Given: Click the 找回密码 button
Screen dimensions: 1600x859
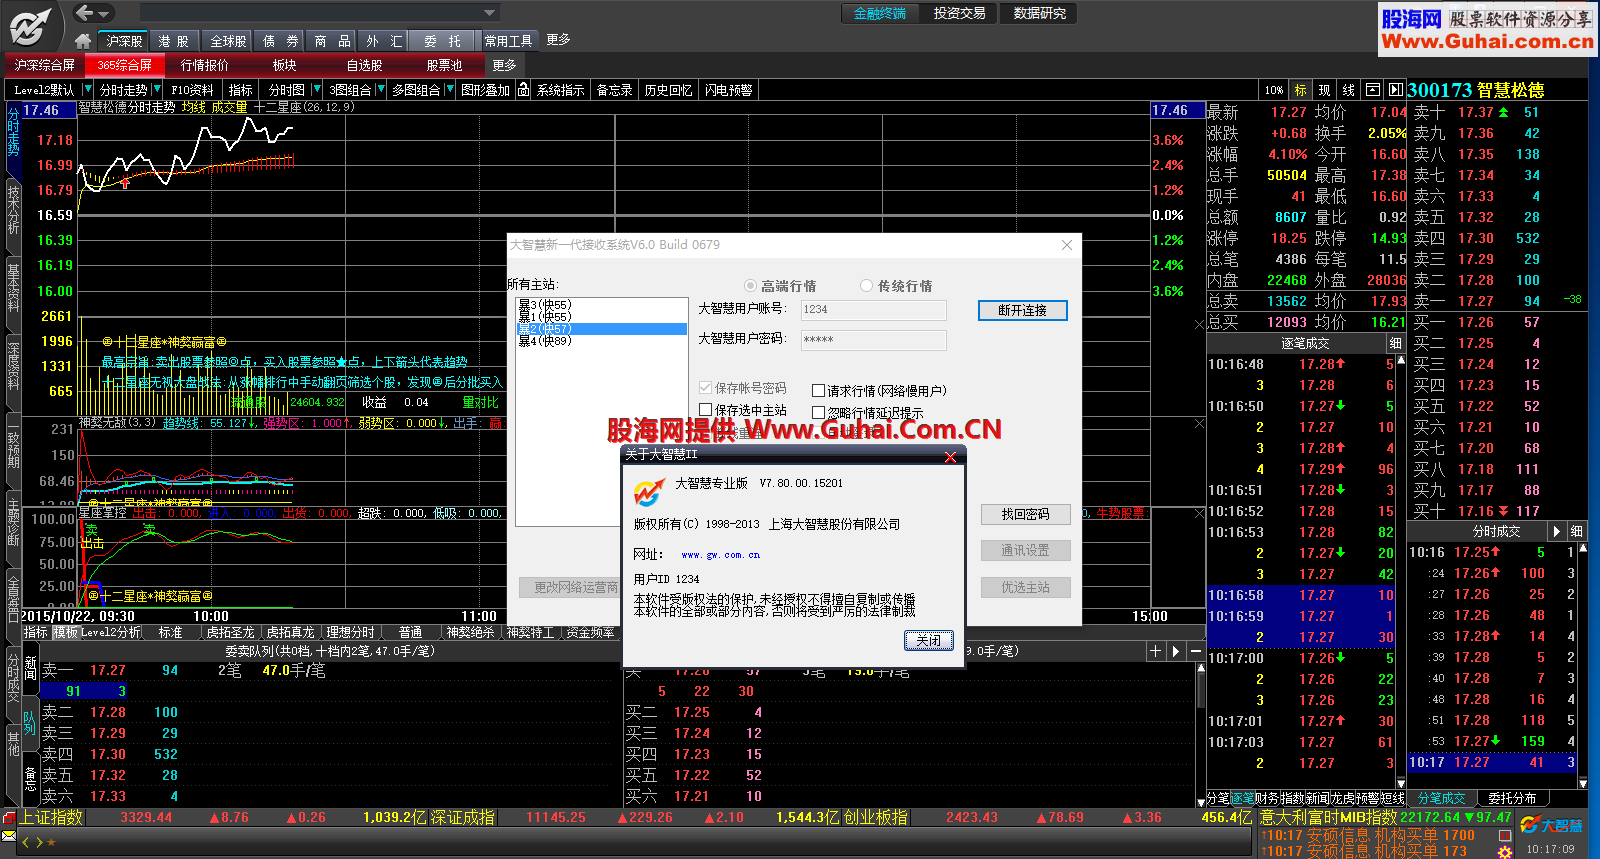Looking at the screenshot, I should [x=1025, y=514].
